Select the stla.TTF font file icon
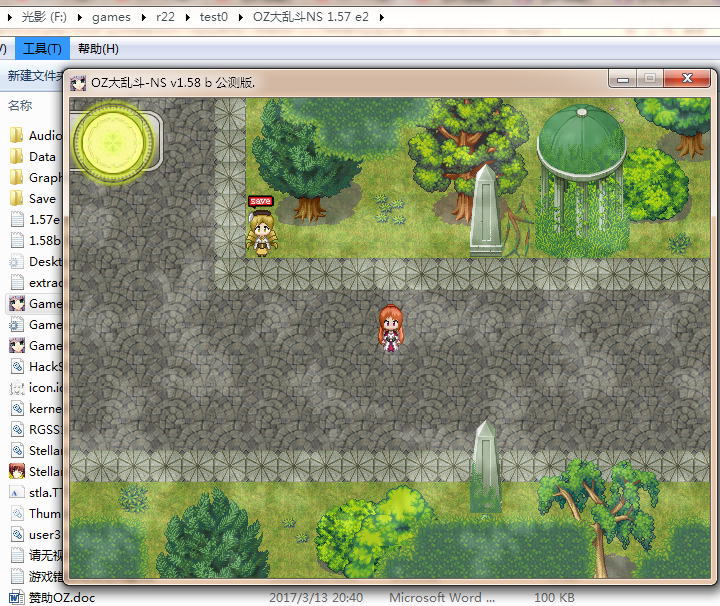The width and height of the screenshot is (720, 606). click(x=17, y=493)
